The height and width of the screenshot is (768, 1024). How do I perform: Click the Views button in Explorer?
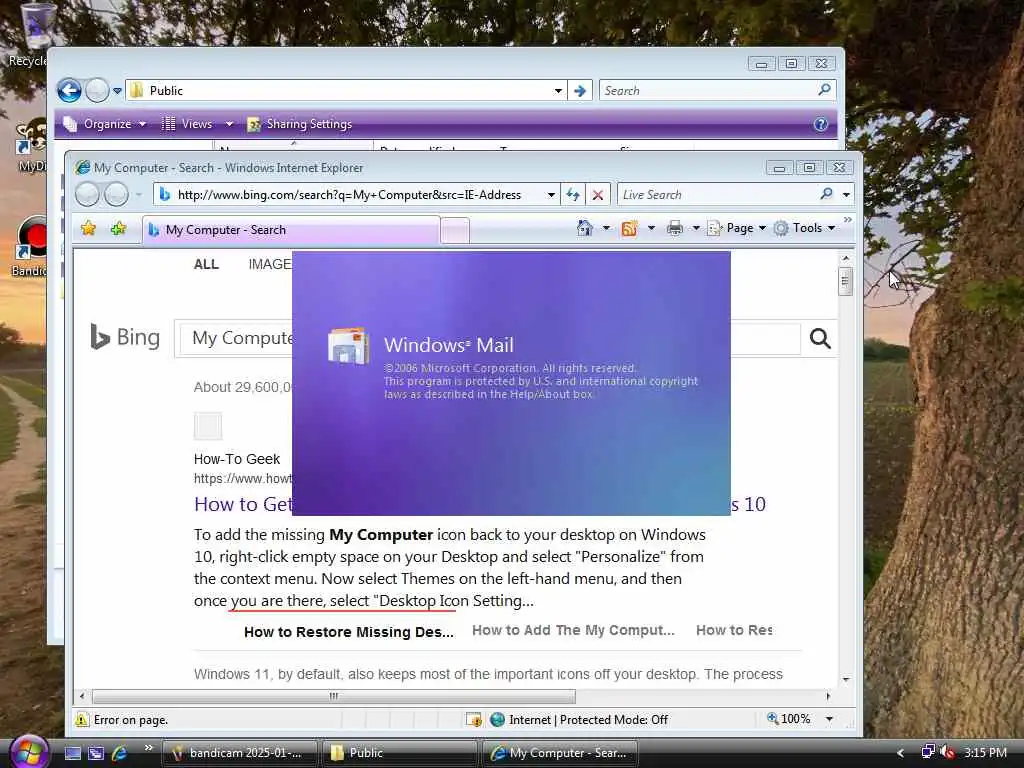pyautogui.click(x=188, y=124)
